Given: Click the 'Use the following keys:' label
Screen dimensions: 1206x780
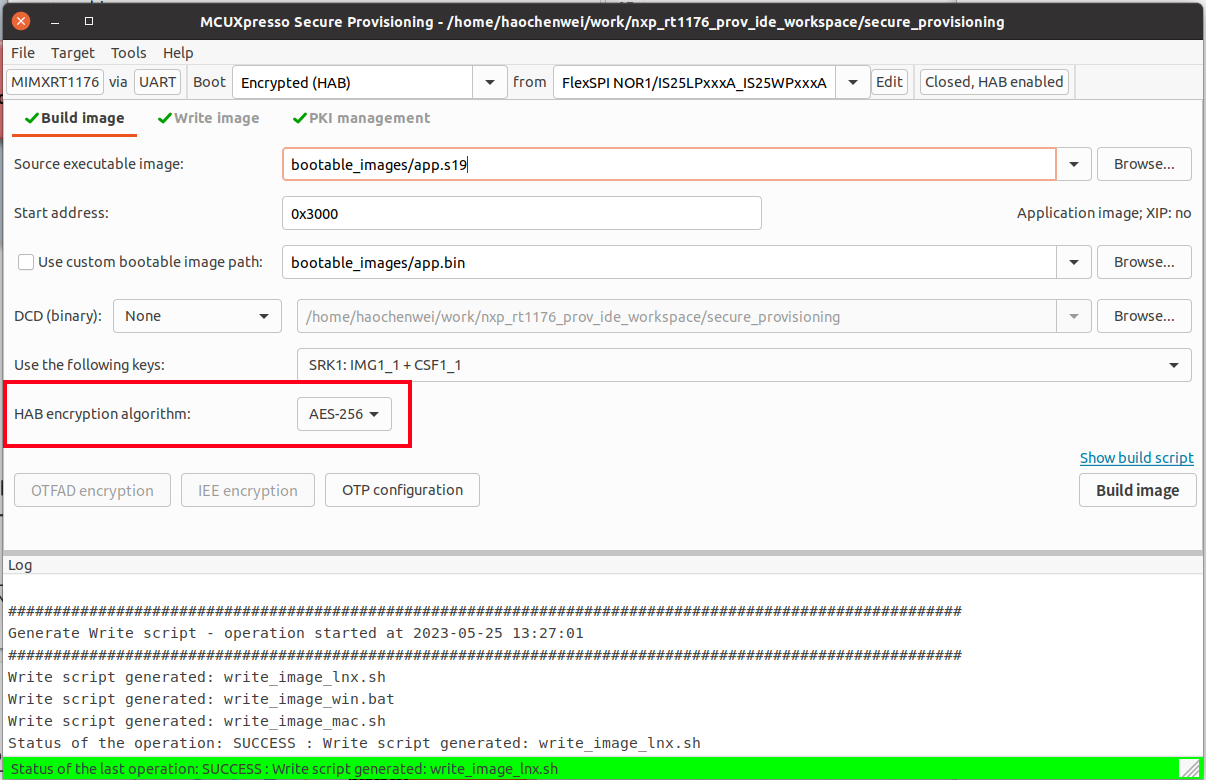Looking at the screenshot, I should click(x=89, y=365).
